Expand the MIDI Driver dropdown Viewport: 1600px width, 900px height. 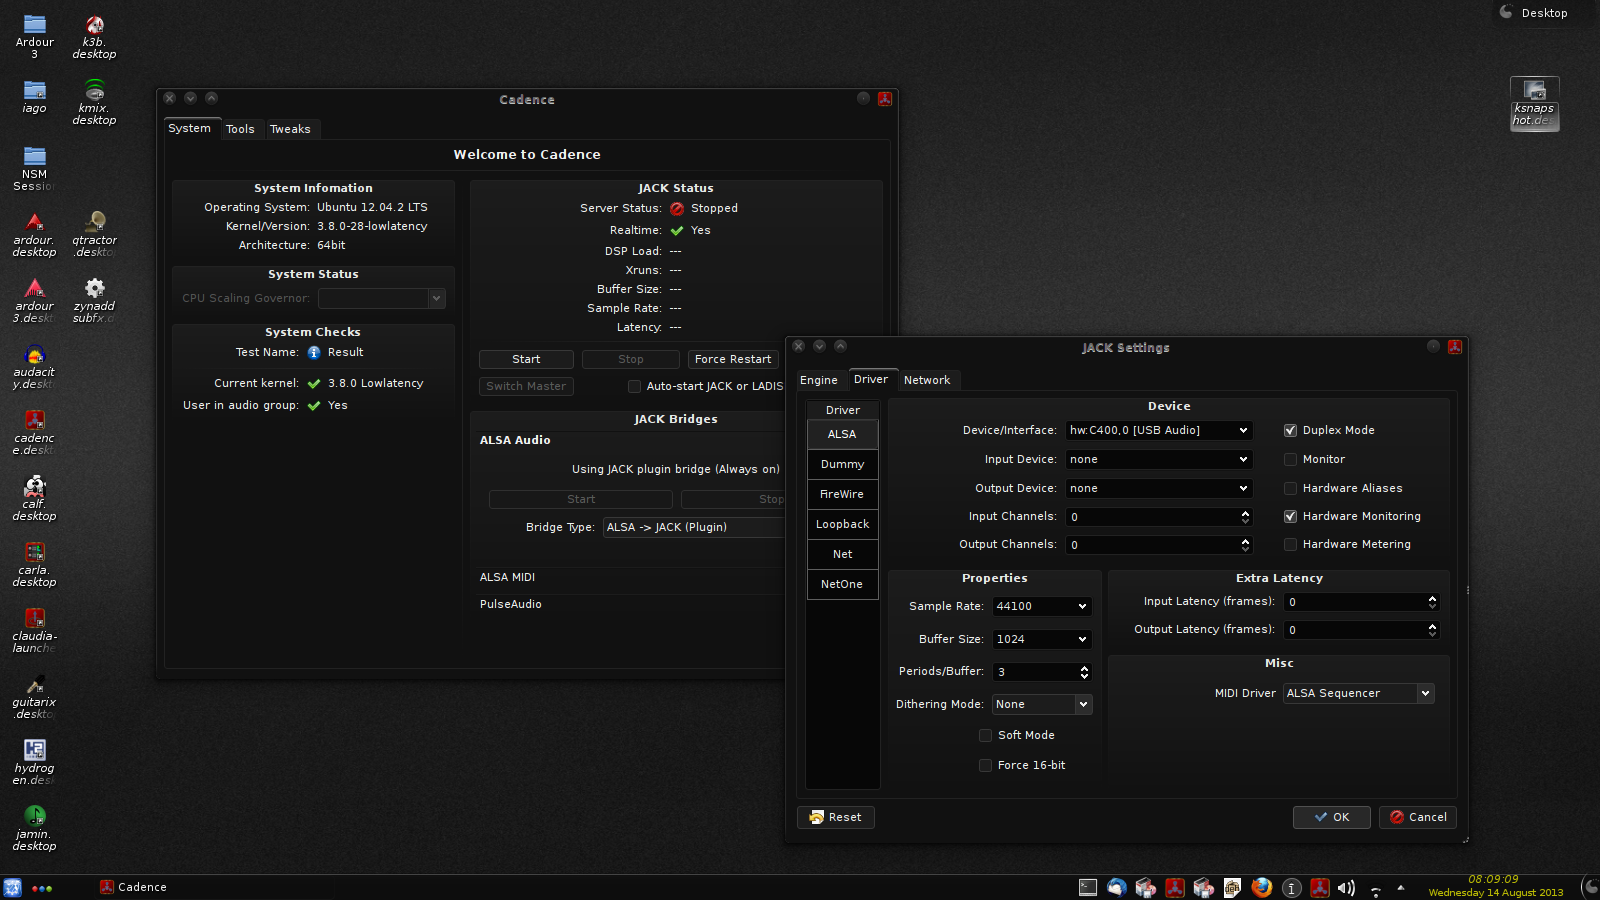tap(1358, 694)
